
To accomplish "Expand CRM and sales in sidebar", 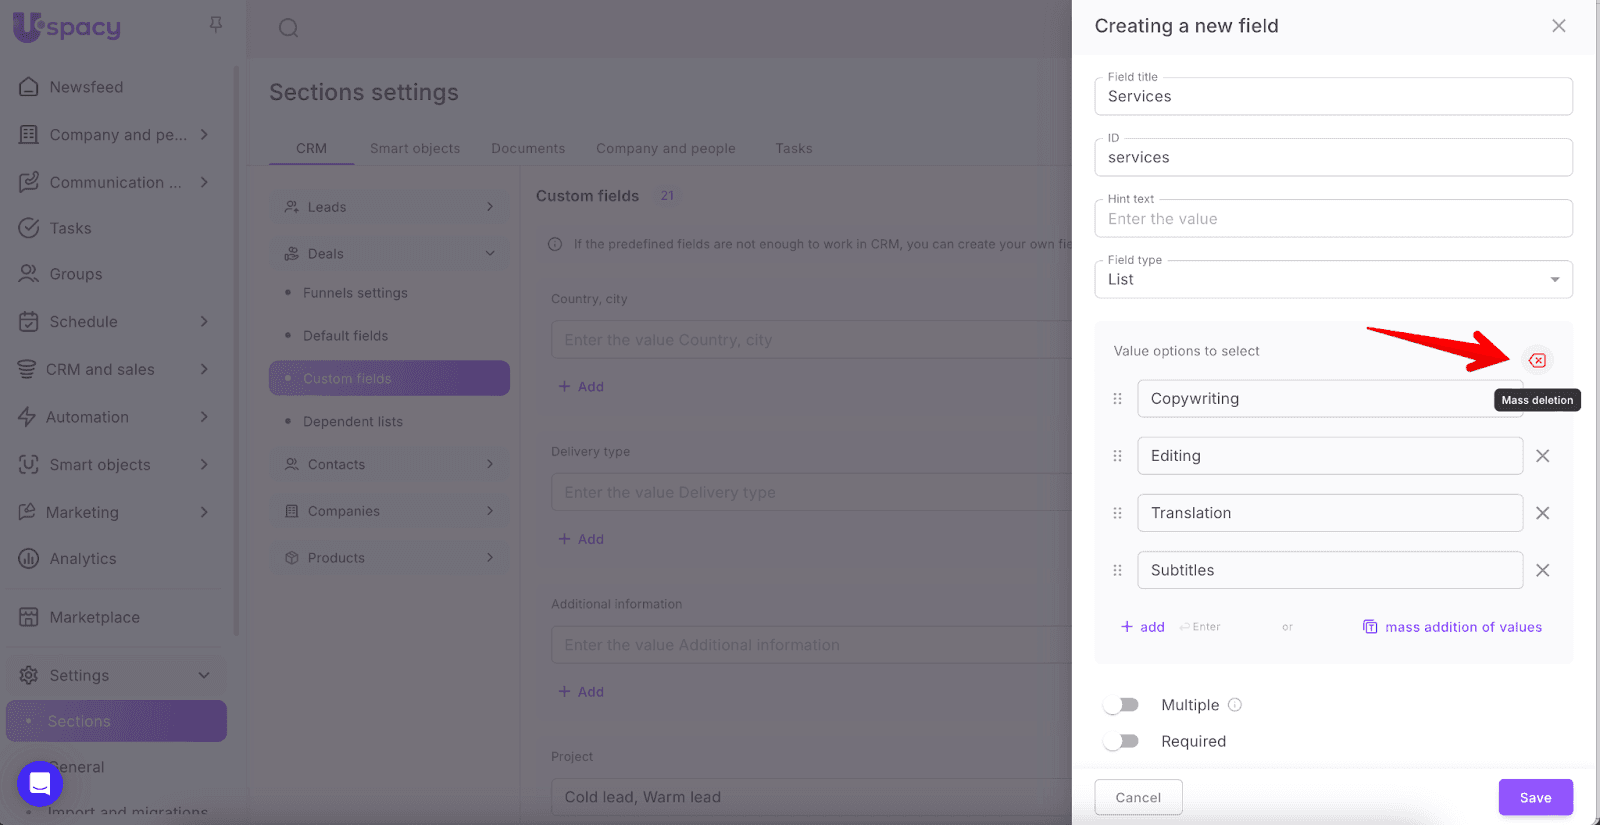I will pyautogui.click(x=203, y=369).
